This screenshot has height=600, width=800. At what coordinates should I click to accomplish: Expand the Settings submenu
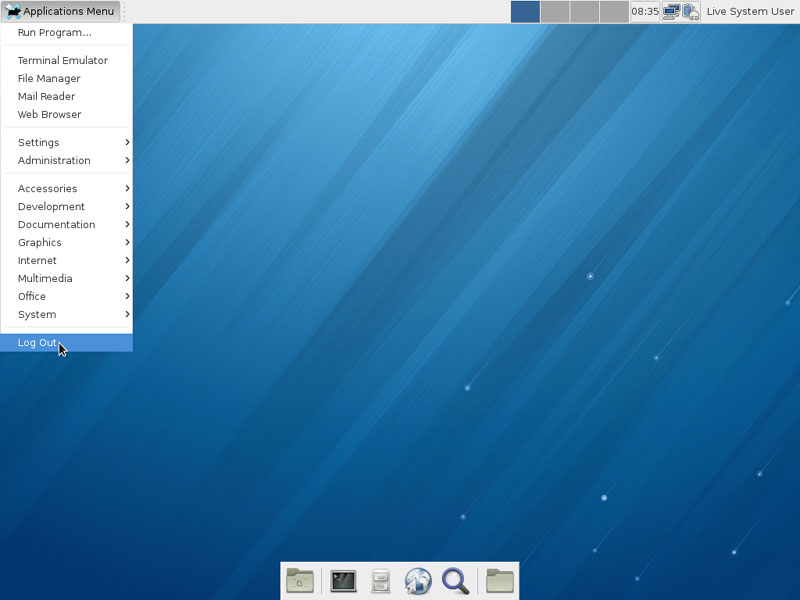click(x=67, y=142)
